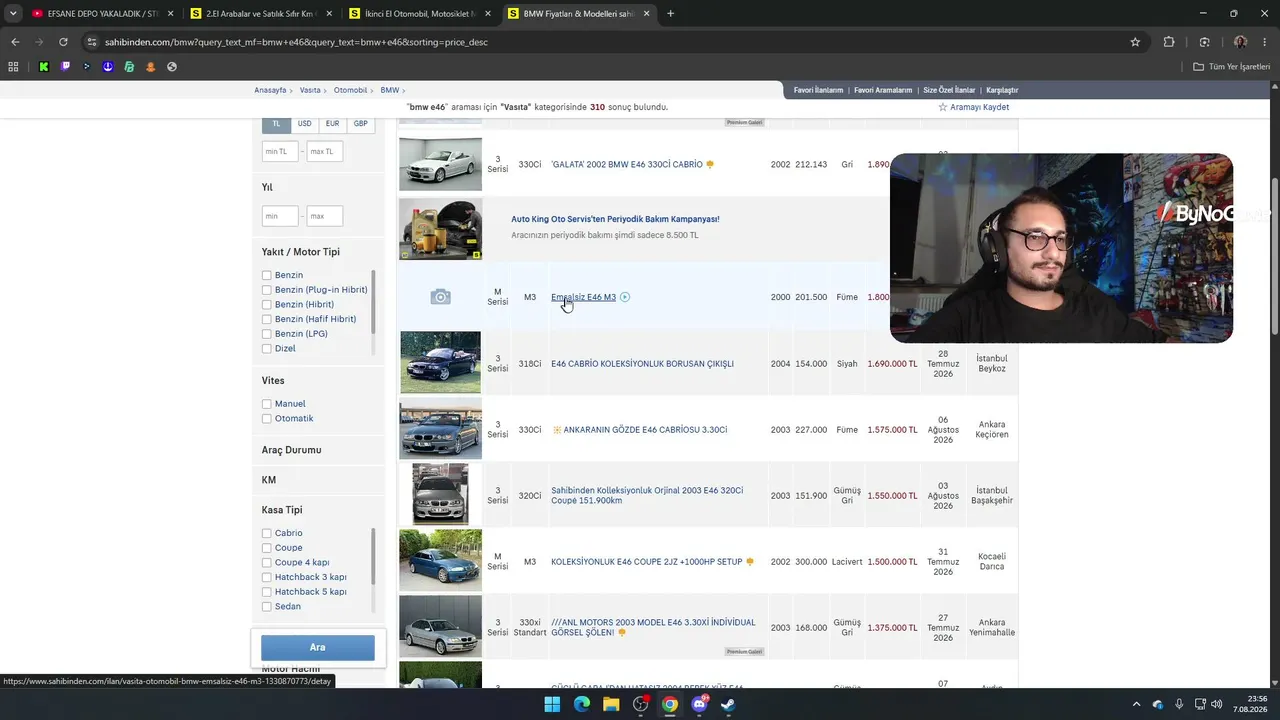Expand the Araç Durumu filter section
Image resolution: width=1280 pixels, height=720 pixels.
pyautogui.click(x=292, y=450)
